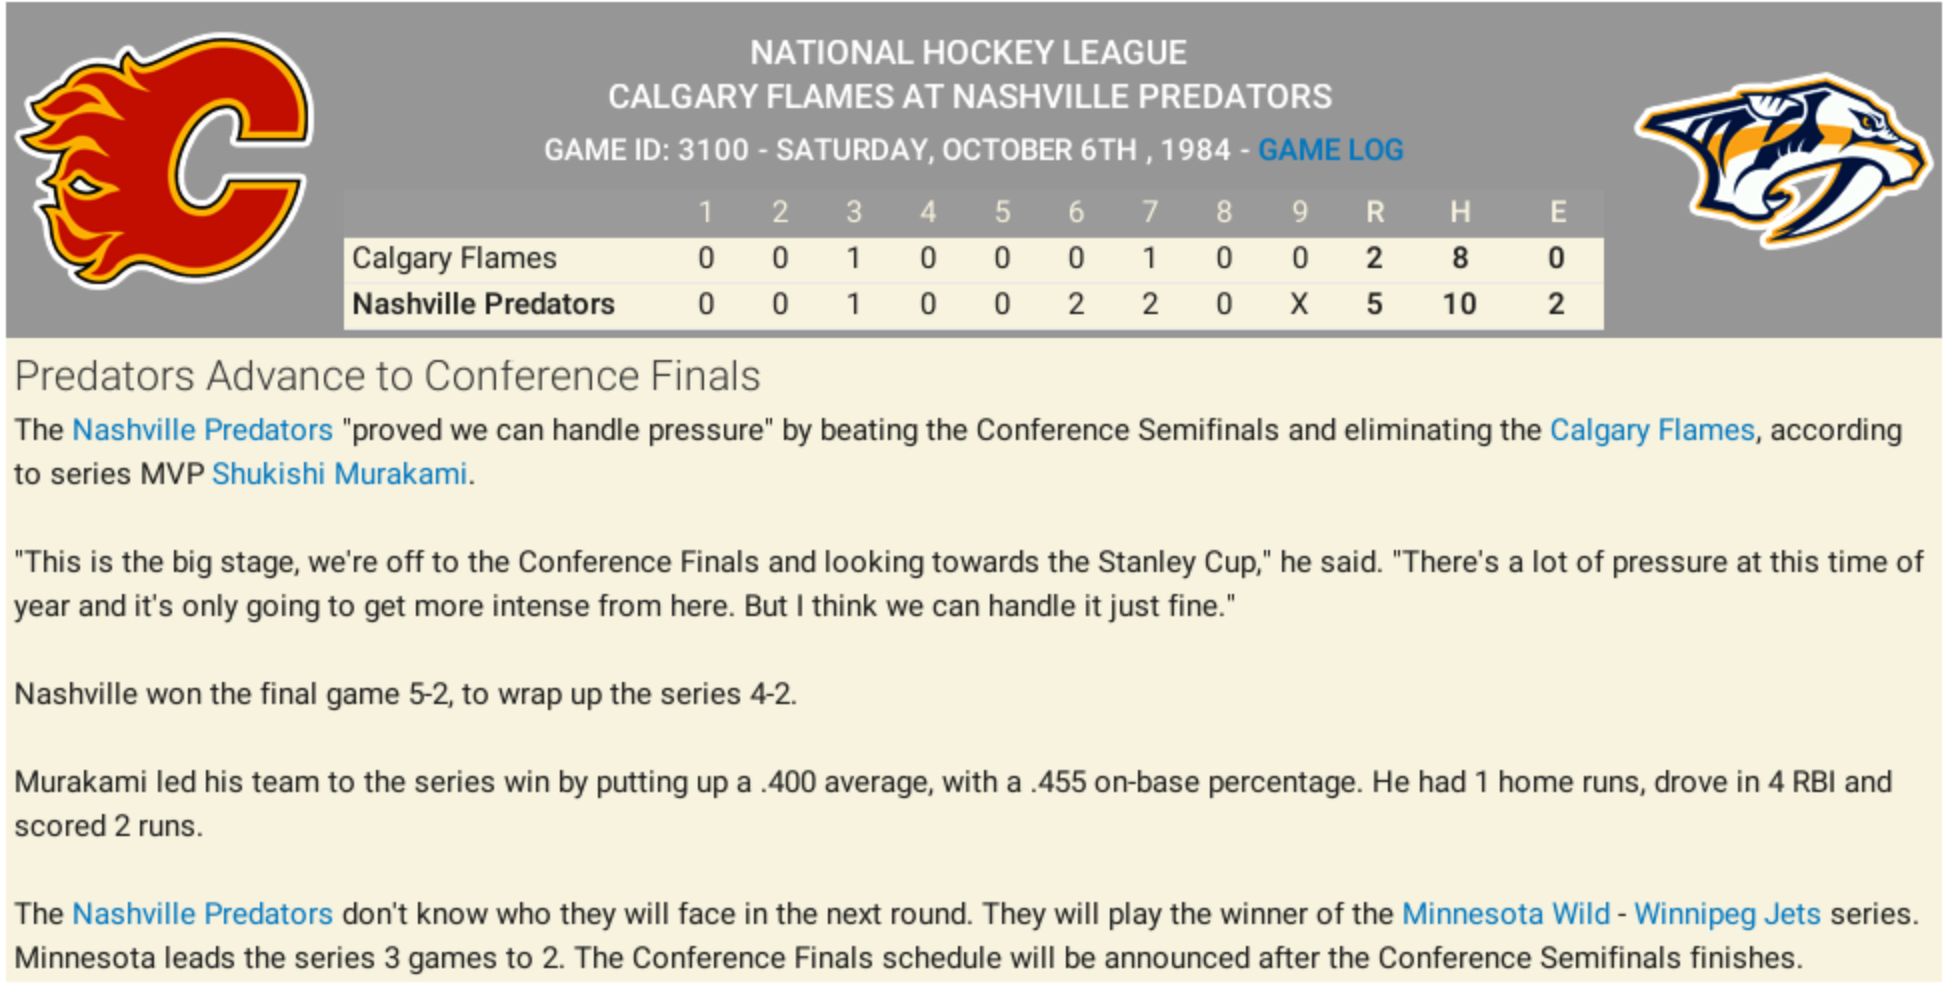Image resolution: width=1950 pixels, height=984 pixels.
Task: Click the E column header in line score
Action: (1557, 212)
